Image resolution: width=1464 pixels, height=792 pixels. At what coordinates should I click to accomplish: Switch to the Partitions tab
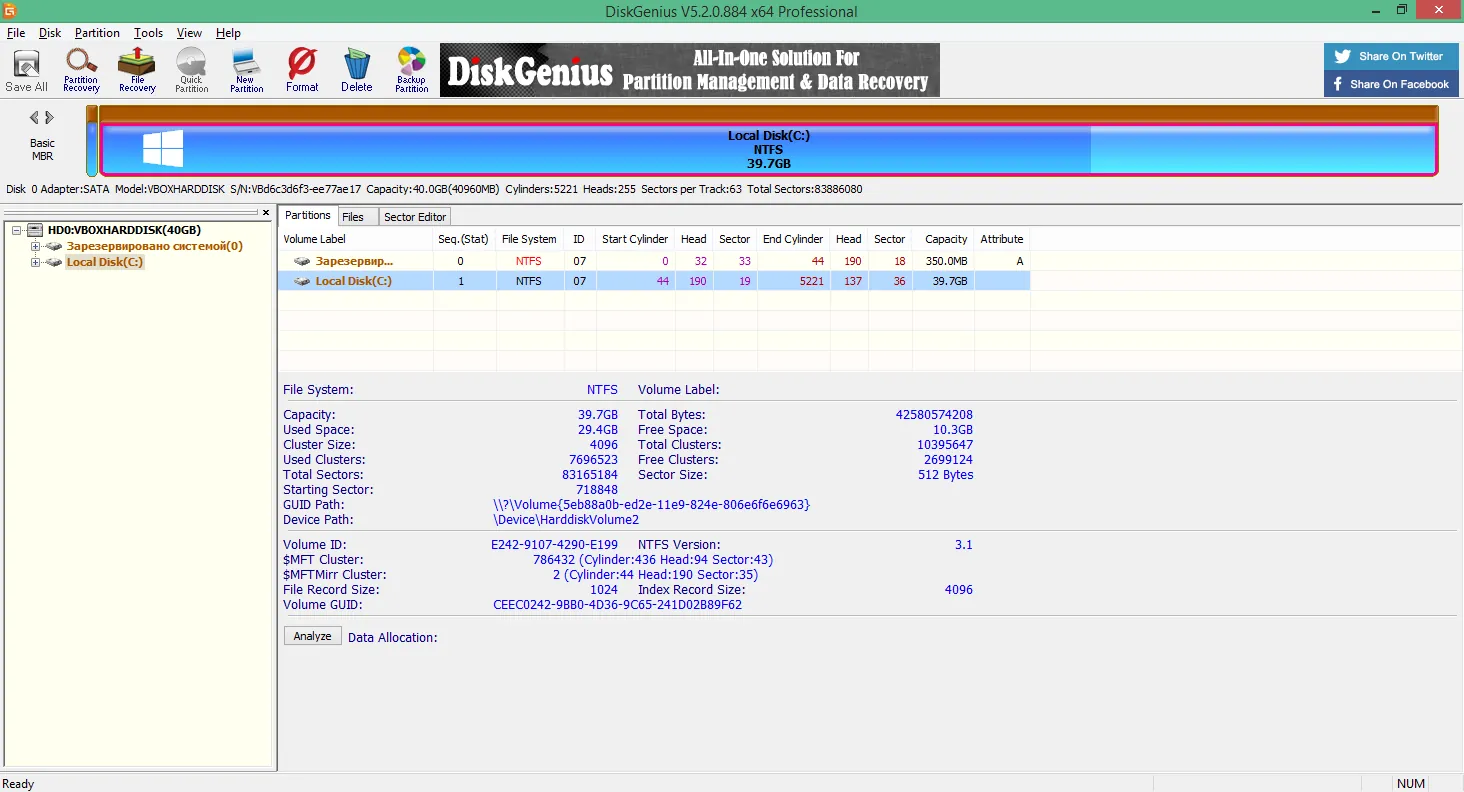(x=308, y=216)
